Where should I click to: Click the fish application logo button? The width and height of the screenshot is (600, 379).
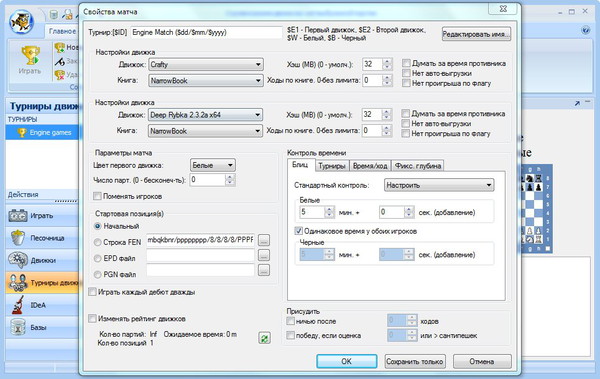tap(21, 23)
